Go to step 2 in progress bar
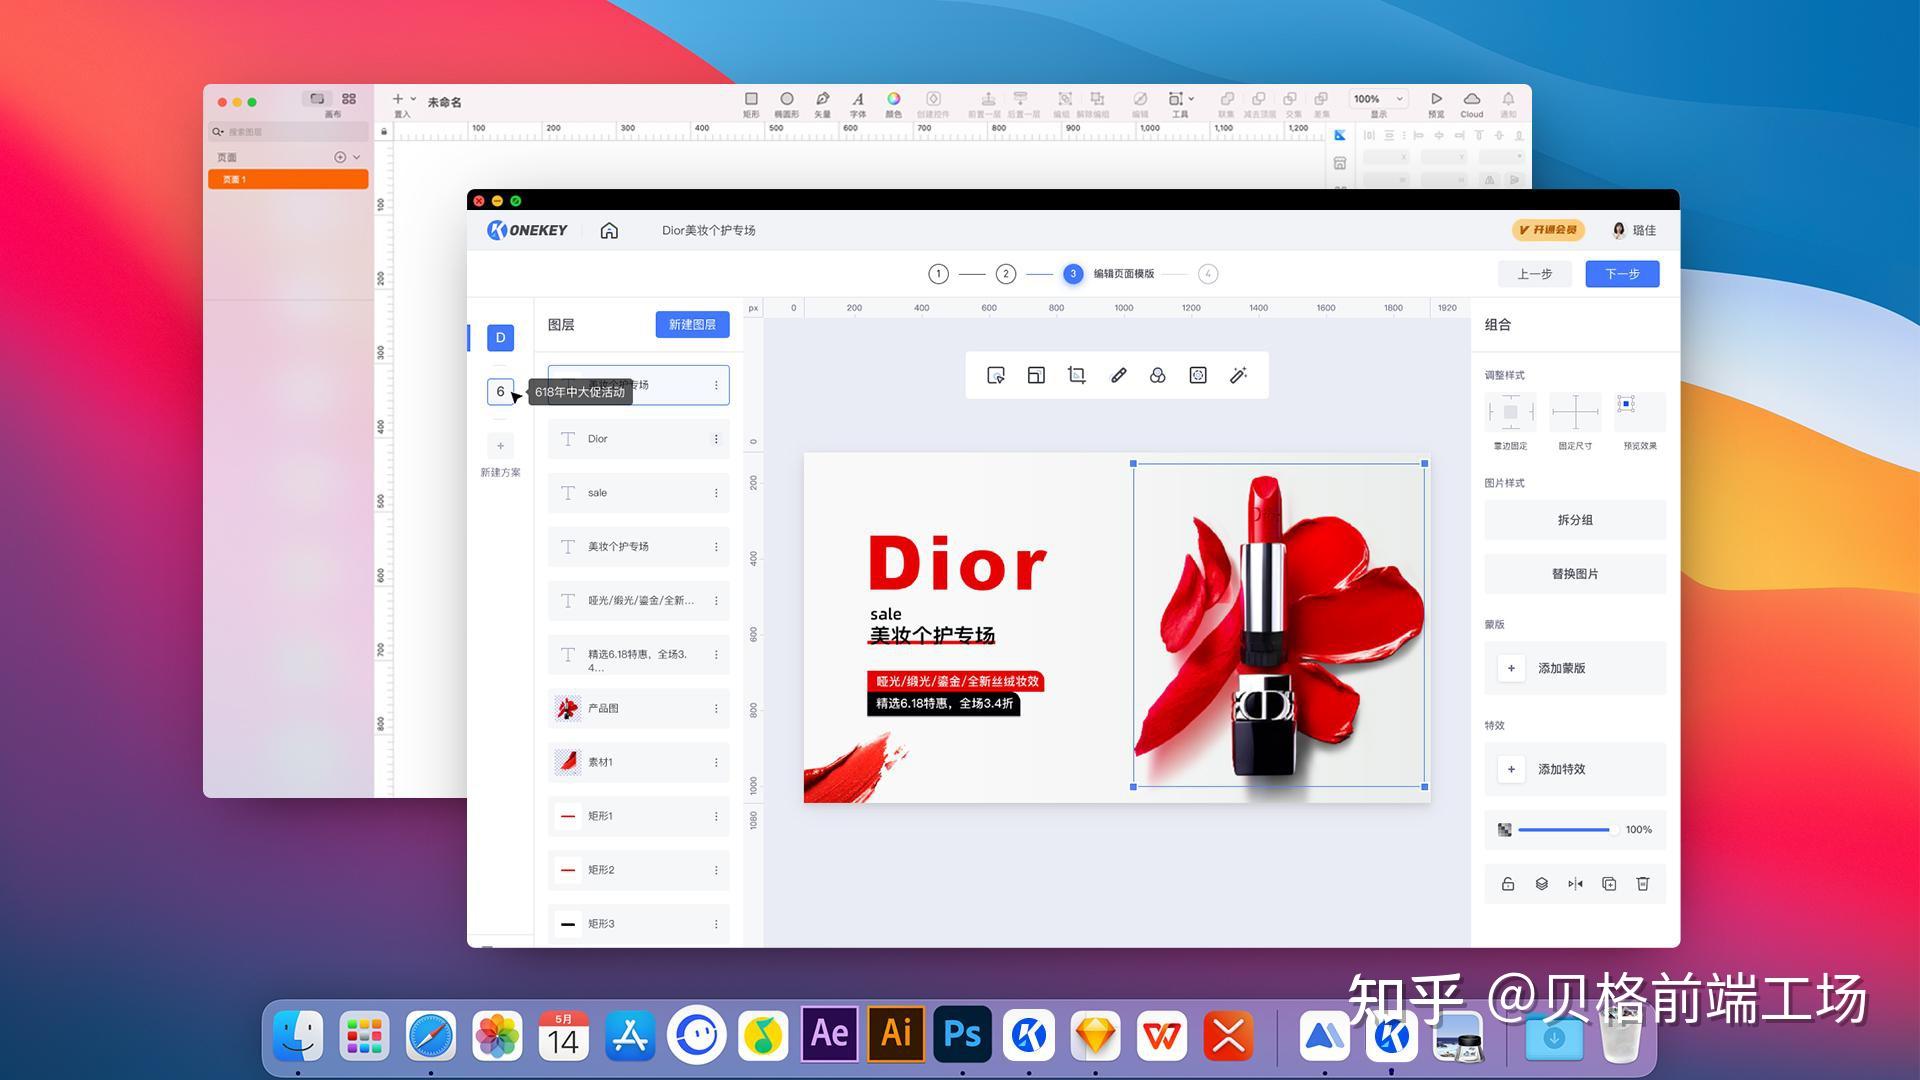 [1006, 274]
